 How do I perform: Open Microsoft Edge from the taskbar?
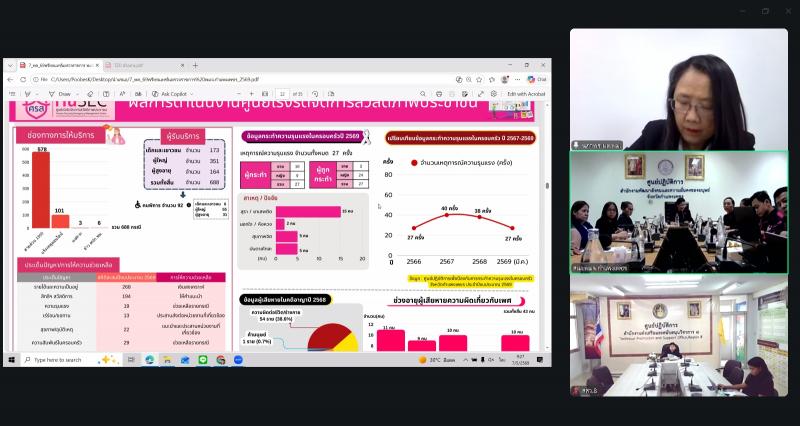[149, 360]
